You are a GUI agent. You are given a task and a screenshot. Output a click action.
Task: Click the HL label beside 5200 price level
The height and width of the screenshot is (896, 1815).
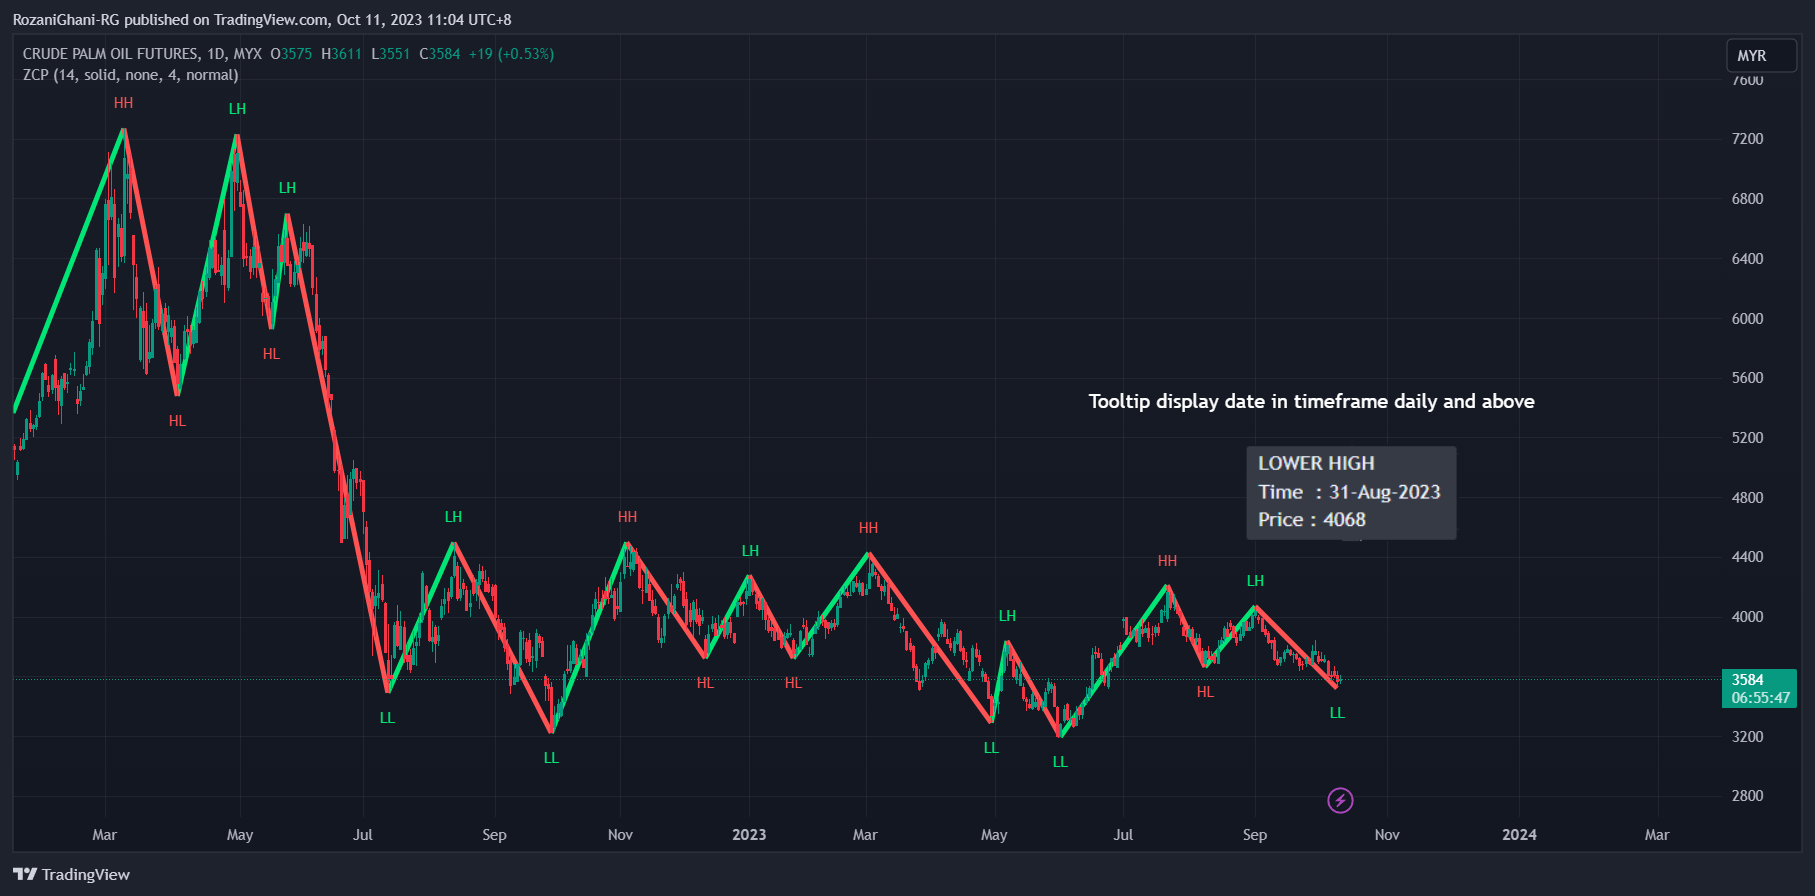click(x=177, y=421)
